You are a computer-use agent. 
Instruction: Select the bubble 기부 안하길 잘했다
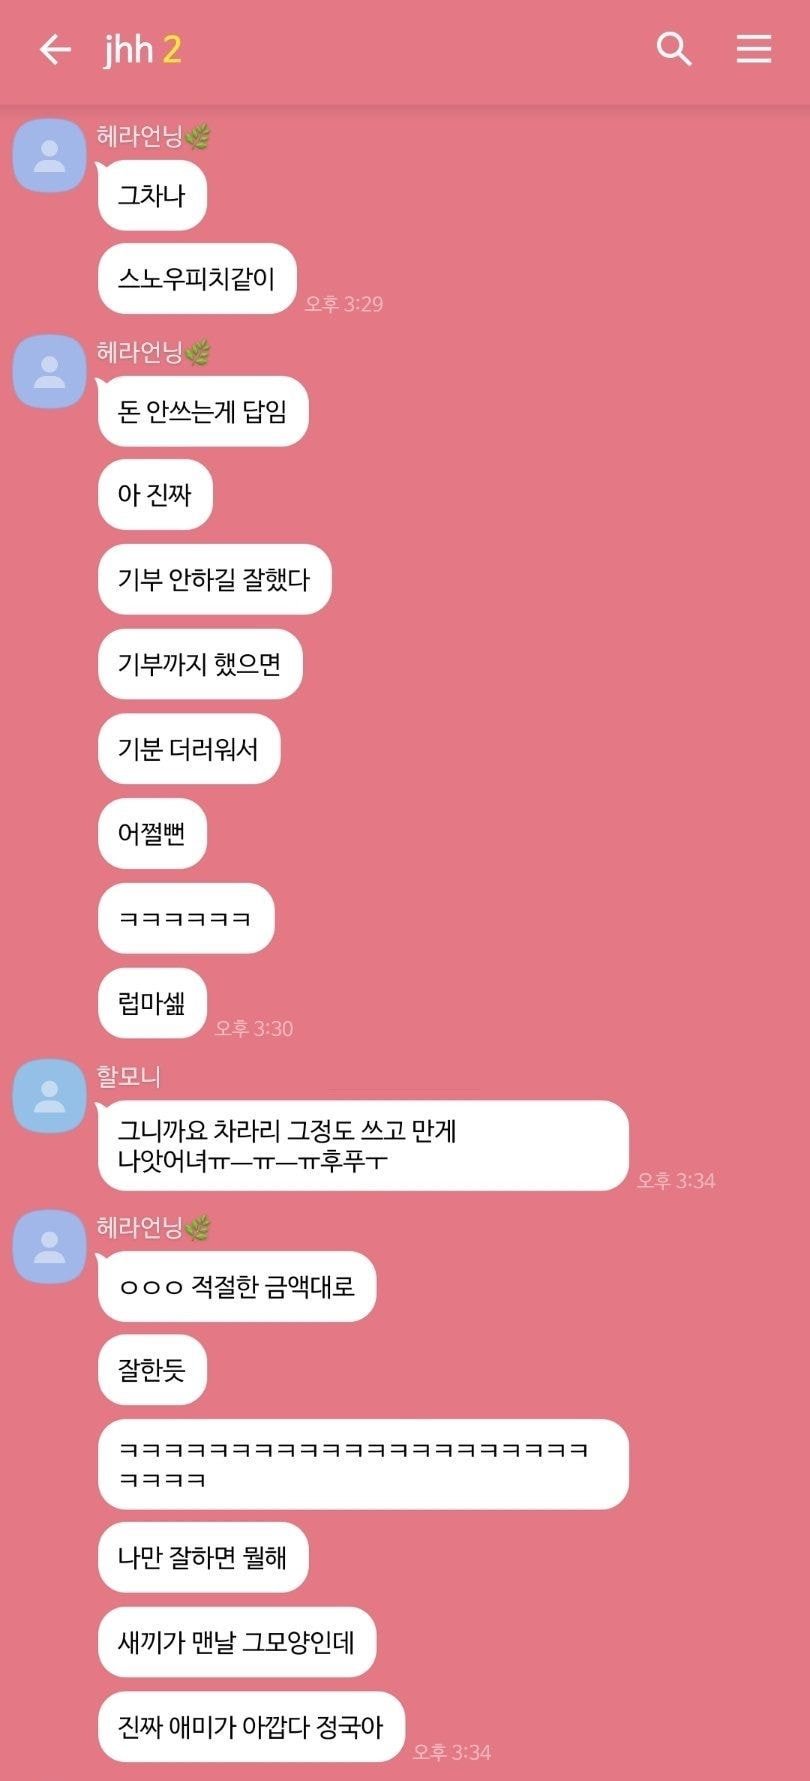(214, 579)
